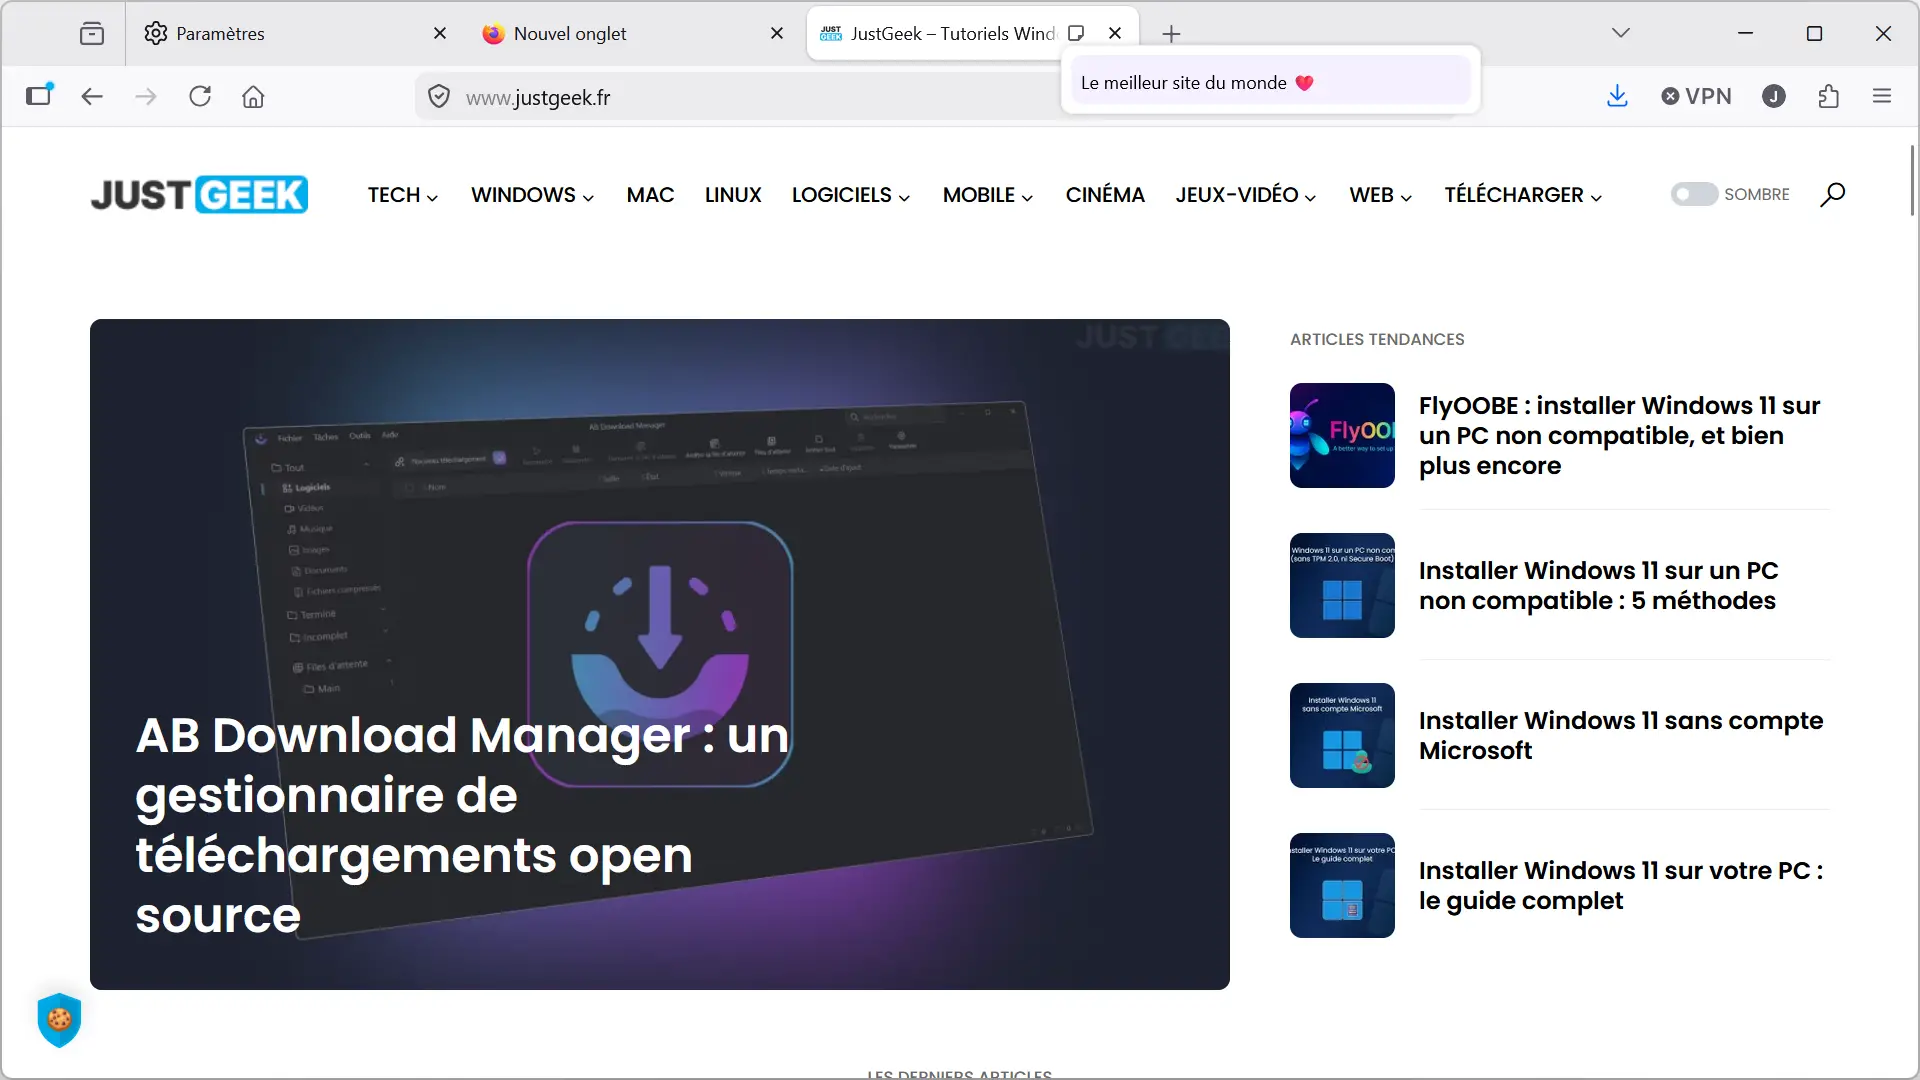Click the JustGeek site logo
Viewport: 1920px width, 1080px height.
[199, 195]
